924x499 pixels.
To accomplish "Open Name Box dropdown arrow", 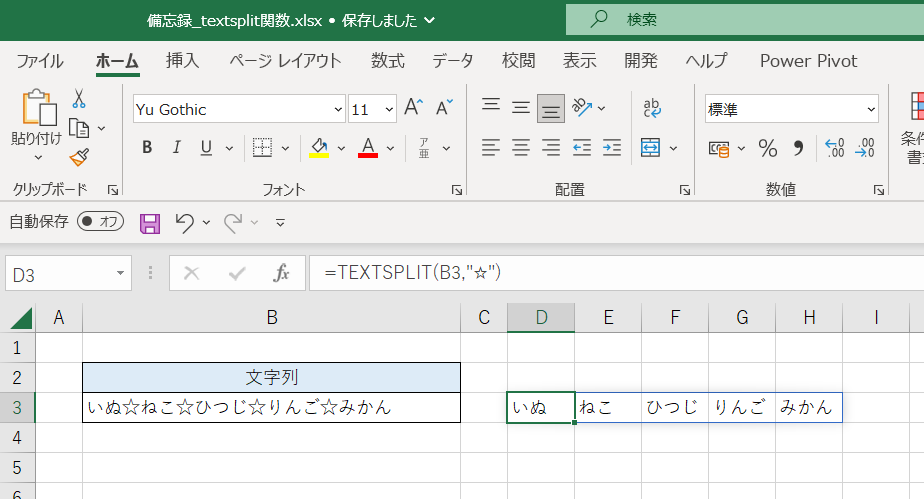I will (x=120, y=273).
